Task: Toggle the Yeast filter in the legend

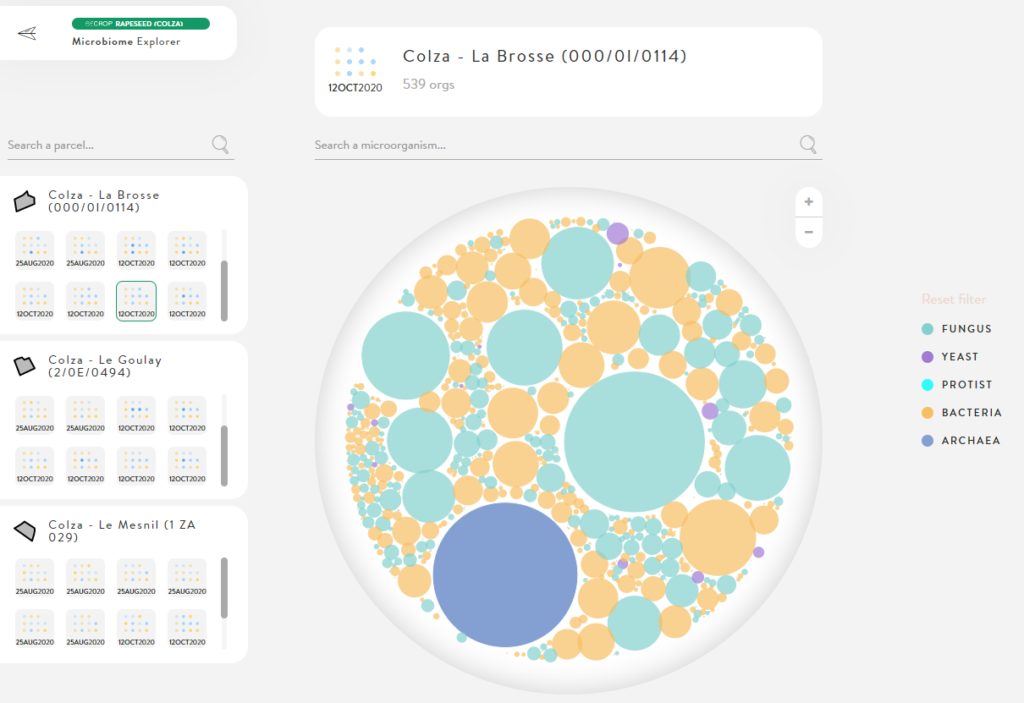Action: click(959, 356)
